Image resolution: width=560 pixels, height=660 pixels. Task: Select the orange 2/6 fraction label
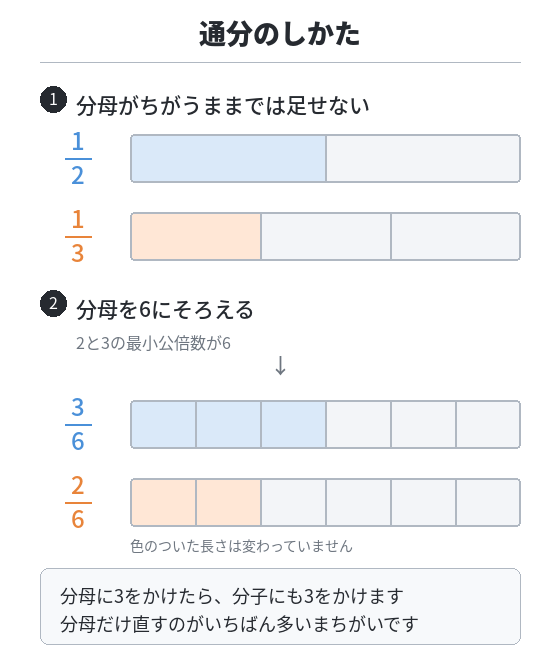pyautogui.click(x=78, y=503)
